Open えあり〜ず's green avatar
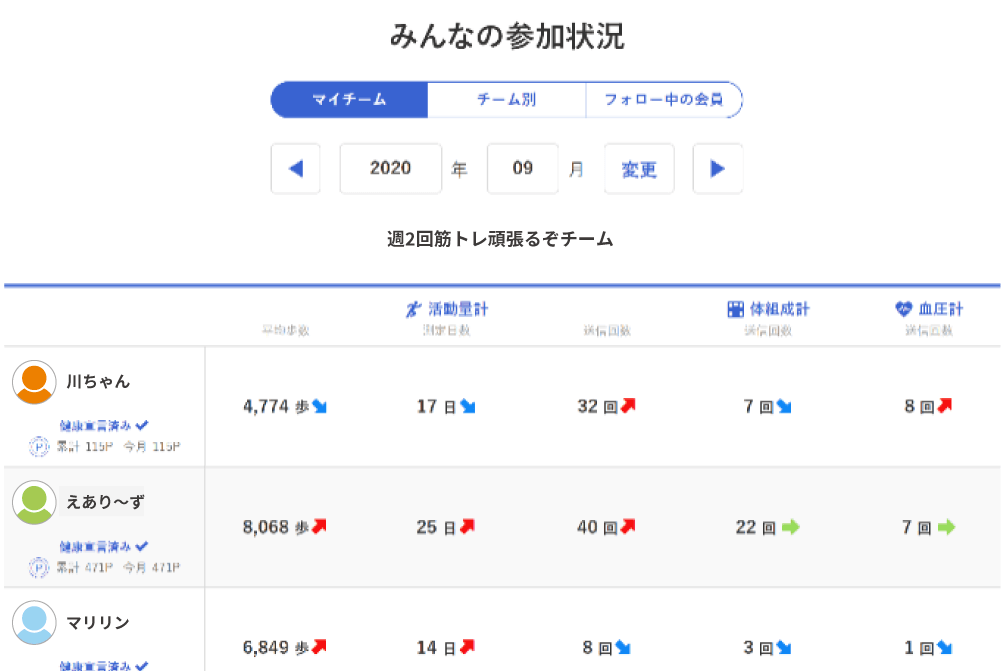 coord(34,502)
